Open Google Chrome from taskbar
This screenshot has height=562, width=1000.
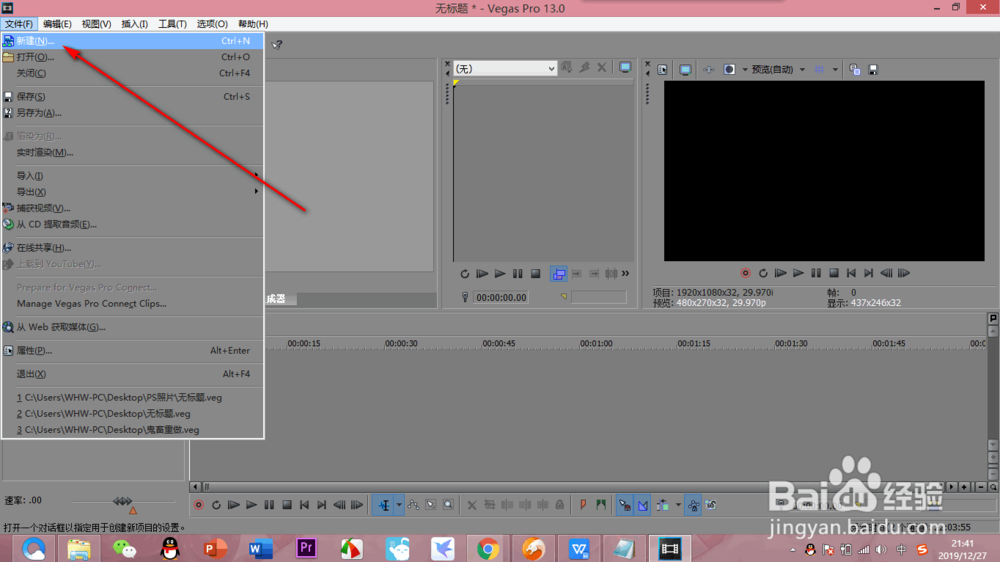[488, 548]
